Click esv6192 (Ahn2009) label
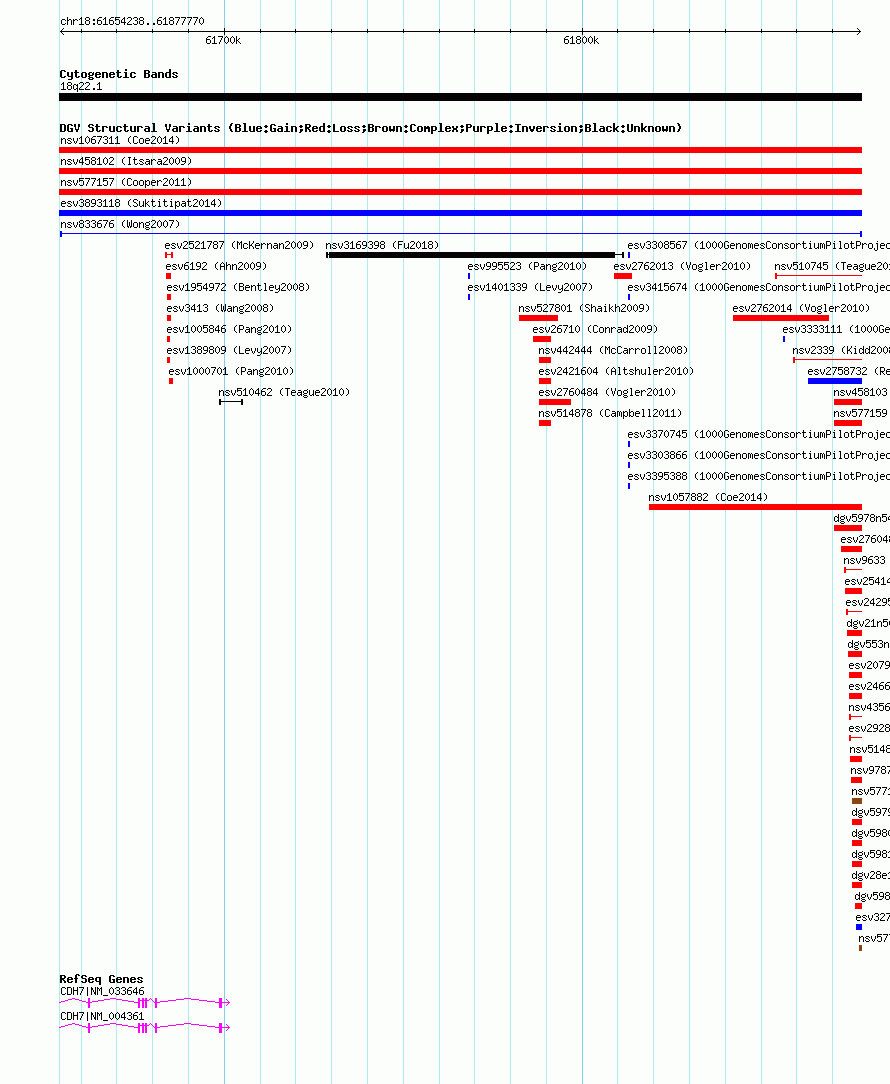The height and width of the screenshot is (1084, 890). (216, 266)
